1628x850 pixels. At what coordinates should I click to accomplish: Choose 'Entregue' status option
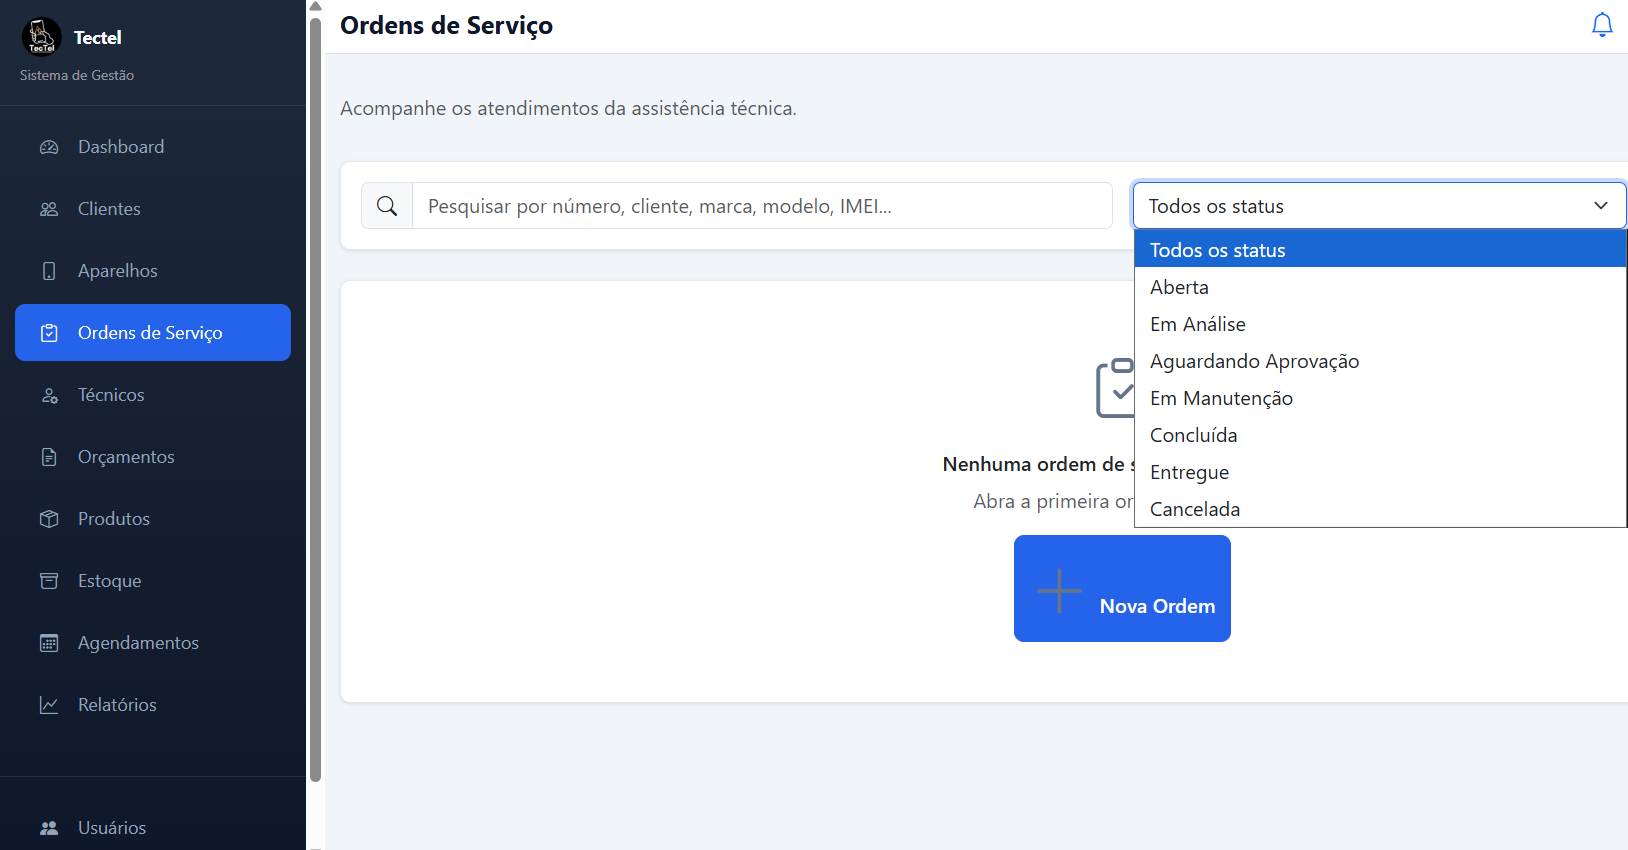(1380, 472)
